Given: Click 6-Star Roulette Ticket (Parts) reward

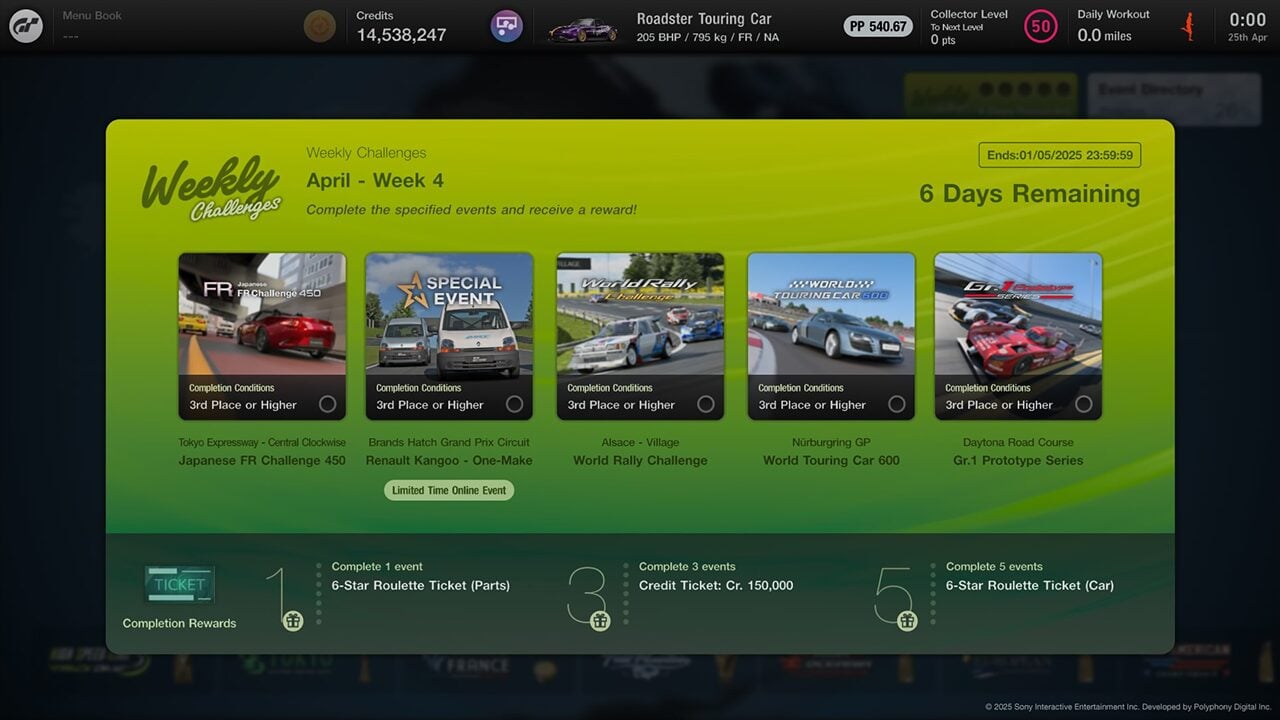Looking at the screenshot, I should click(421, 585).
